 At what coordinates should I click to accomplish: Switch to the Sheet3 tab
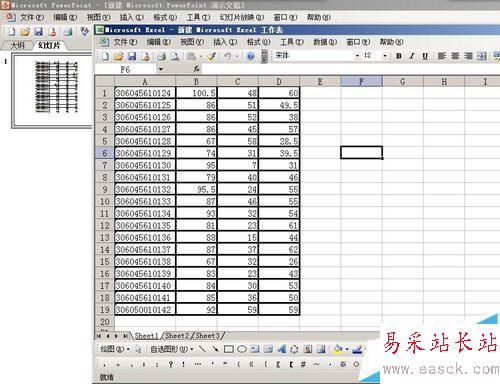coord(207,336)
